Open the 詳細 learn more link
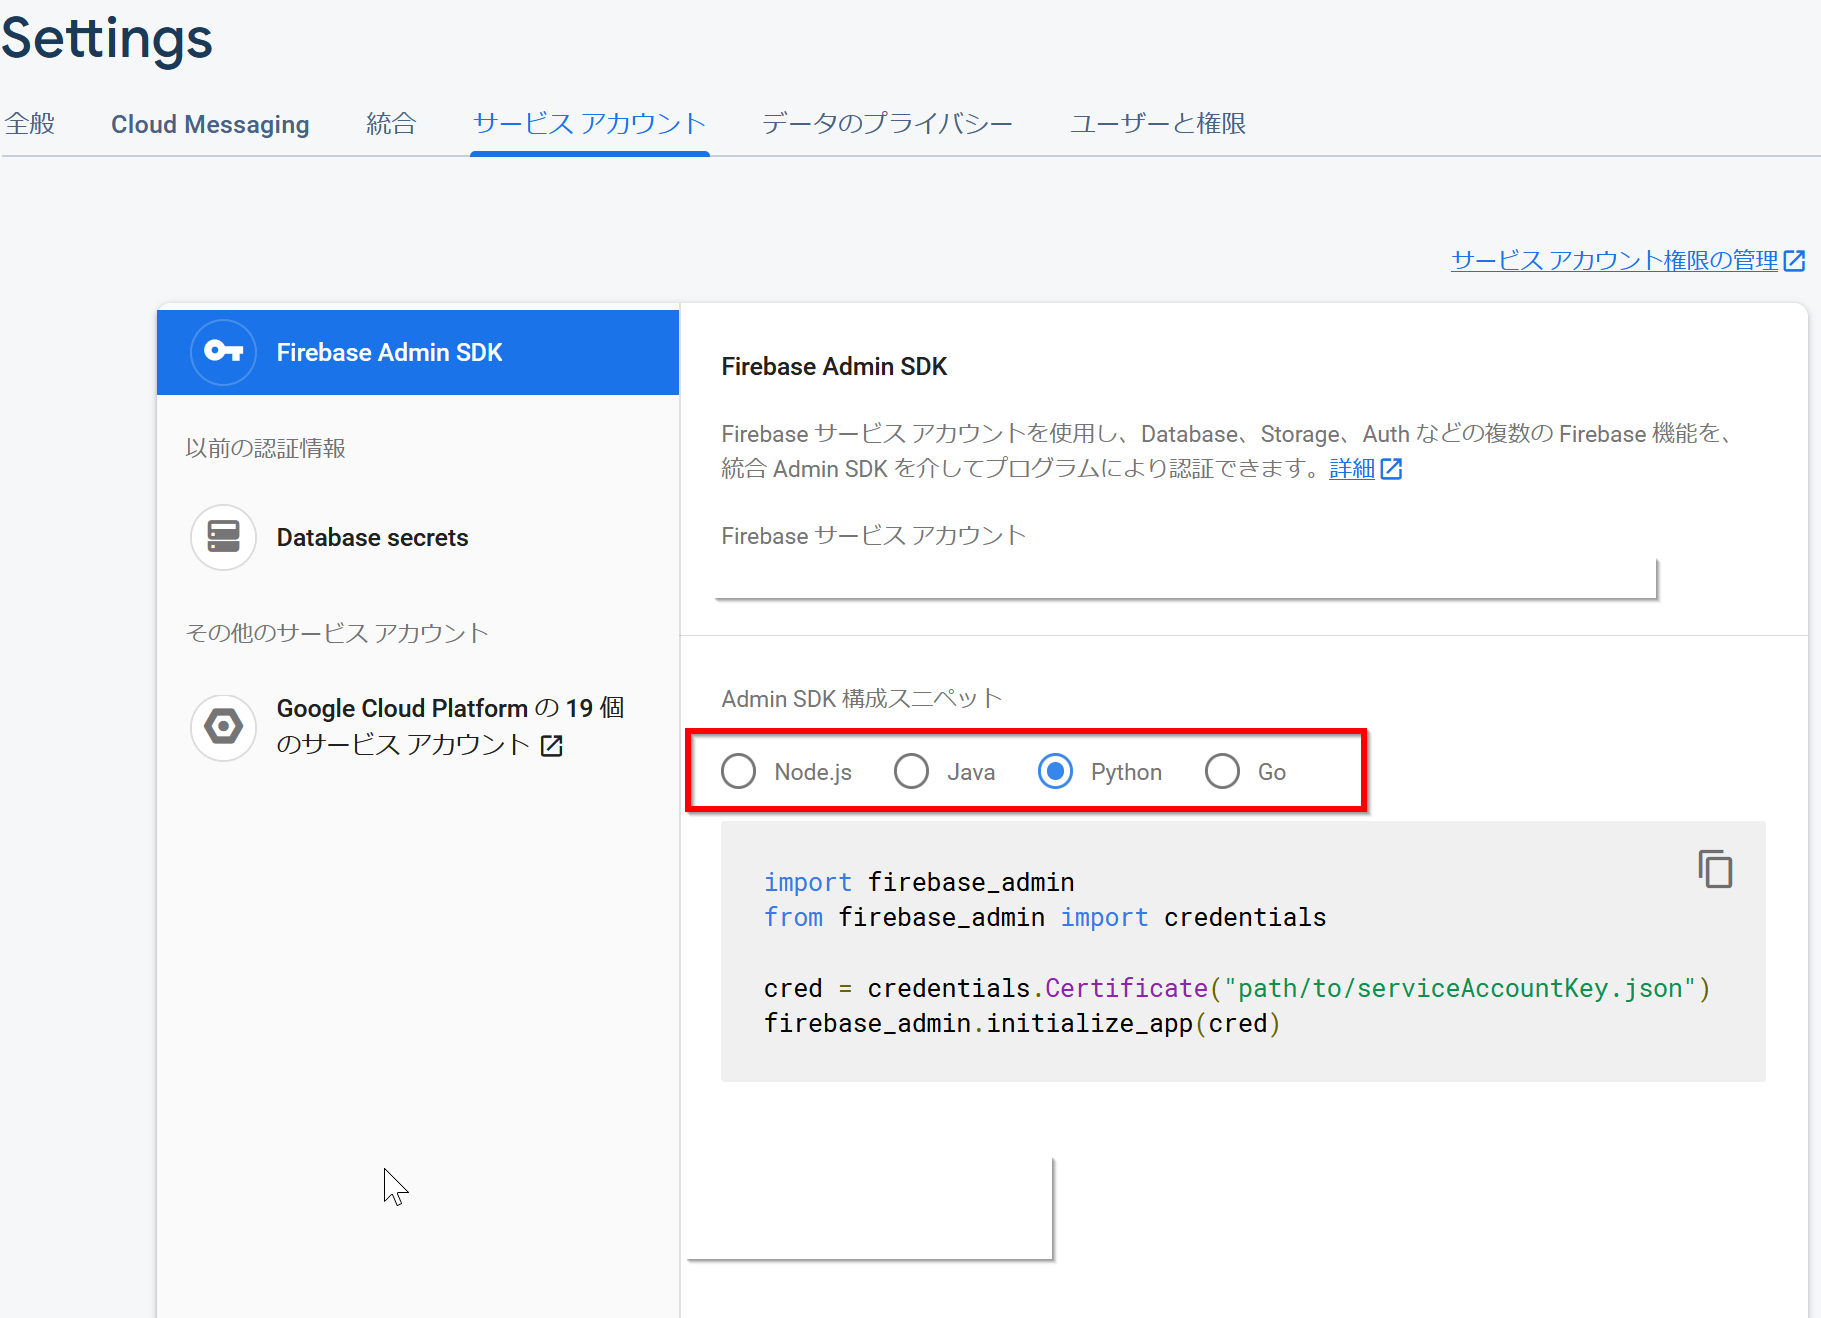Image resolution: width=1821 pixels, height=1318 pixels. (1351, 469)
